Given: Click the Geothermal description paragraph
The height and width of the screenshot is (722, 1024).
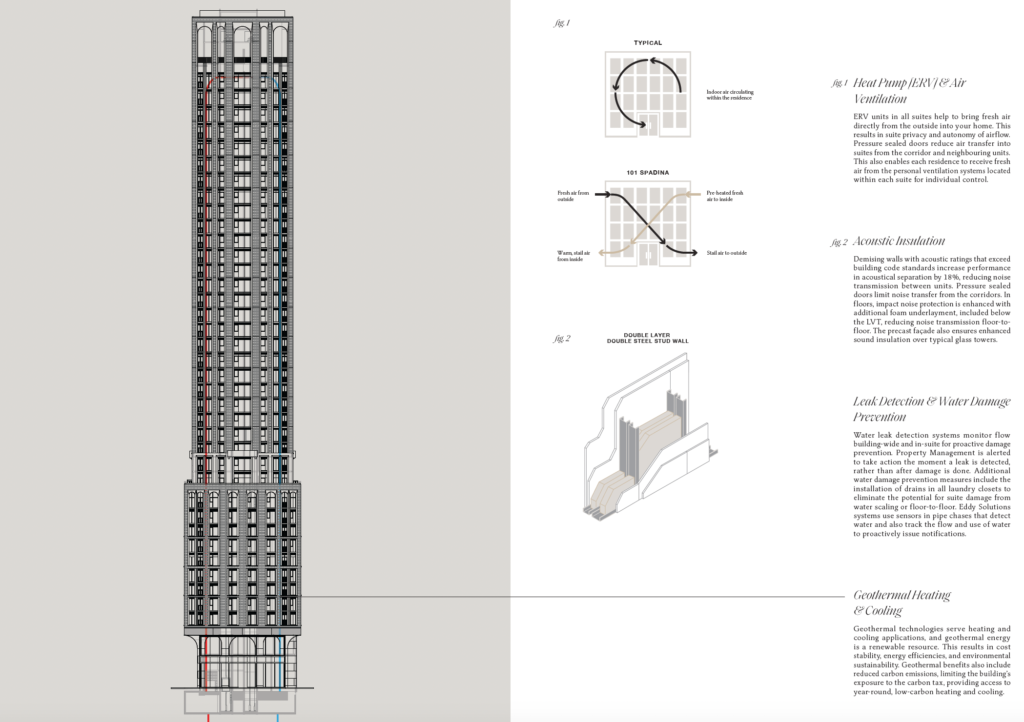Looking at the screenshot, I should (x=932, y=660).
